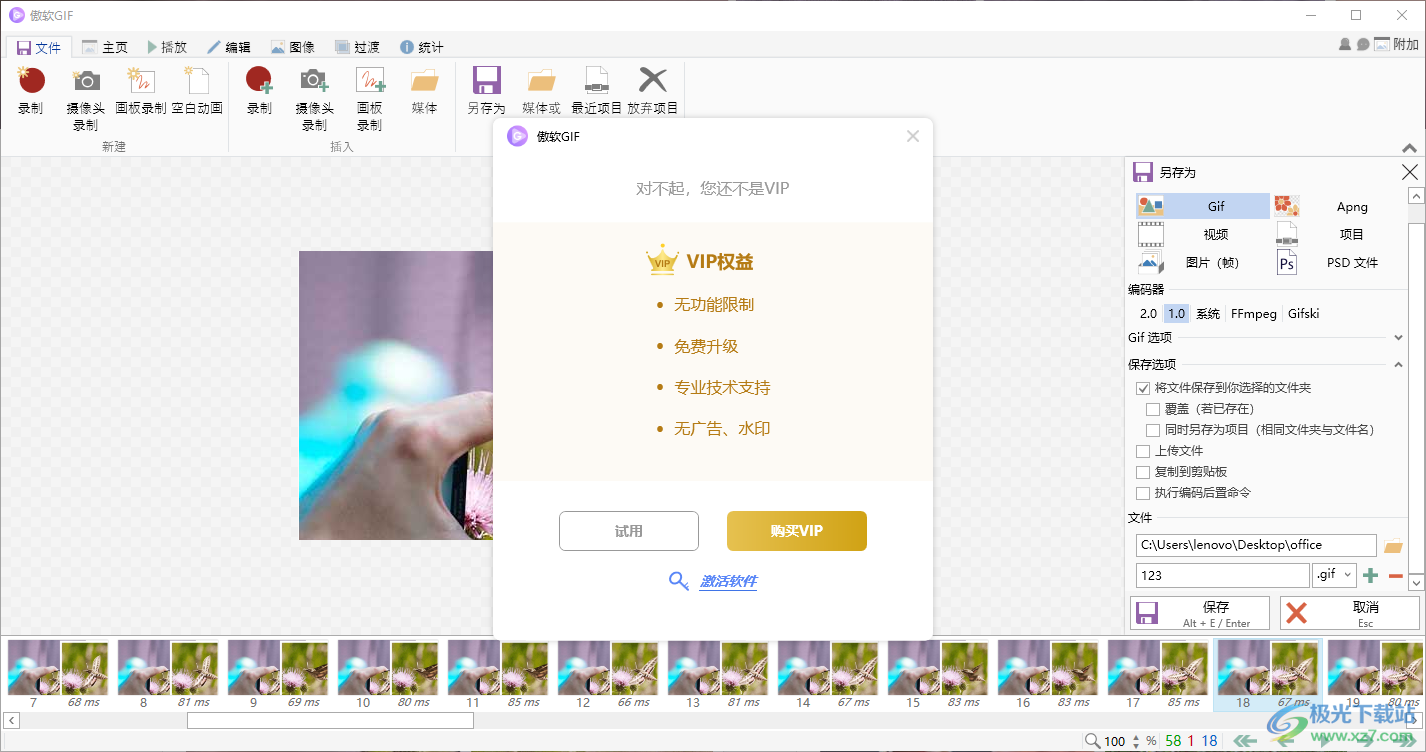1426x752 pixels.
Task: Enable Upload file (上传文件) checkbox
Action: tap(1143, 451)
